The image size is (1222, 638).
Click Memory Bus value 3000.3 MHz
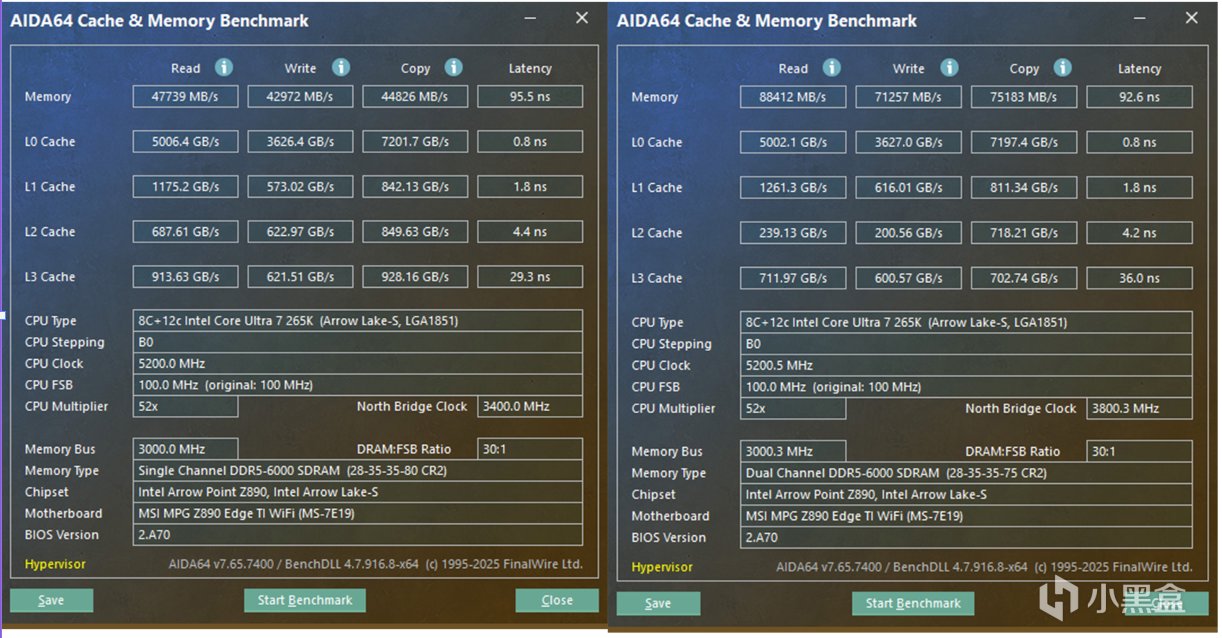coord(793,451)
